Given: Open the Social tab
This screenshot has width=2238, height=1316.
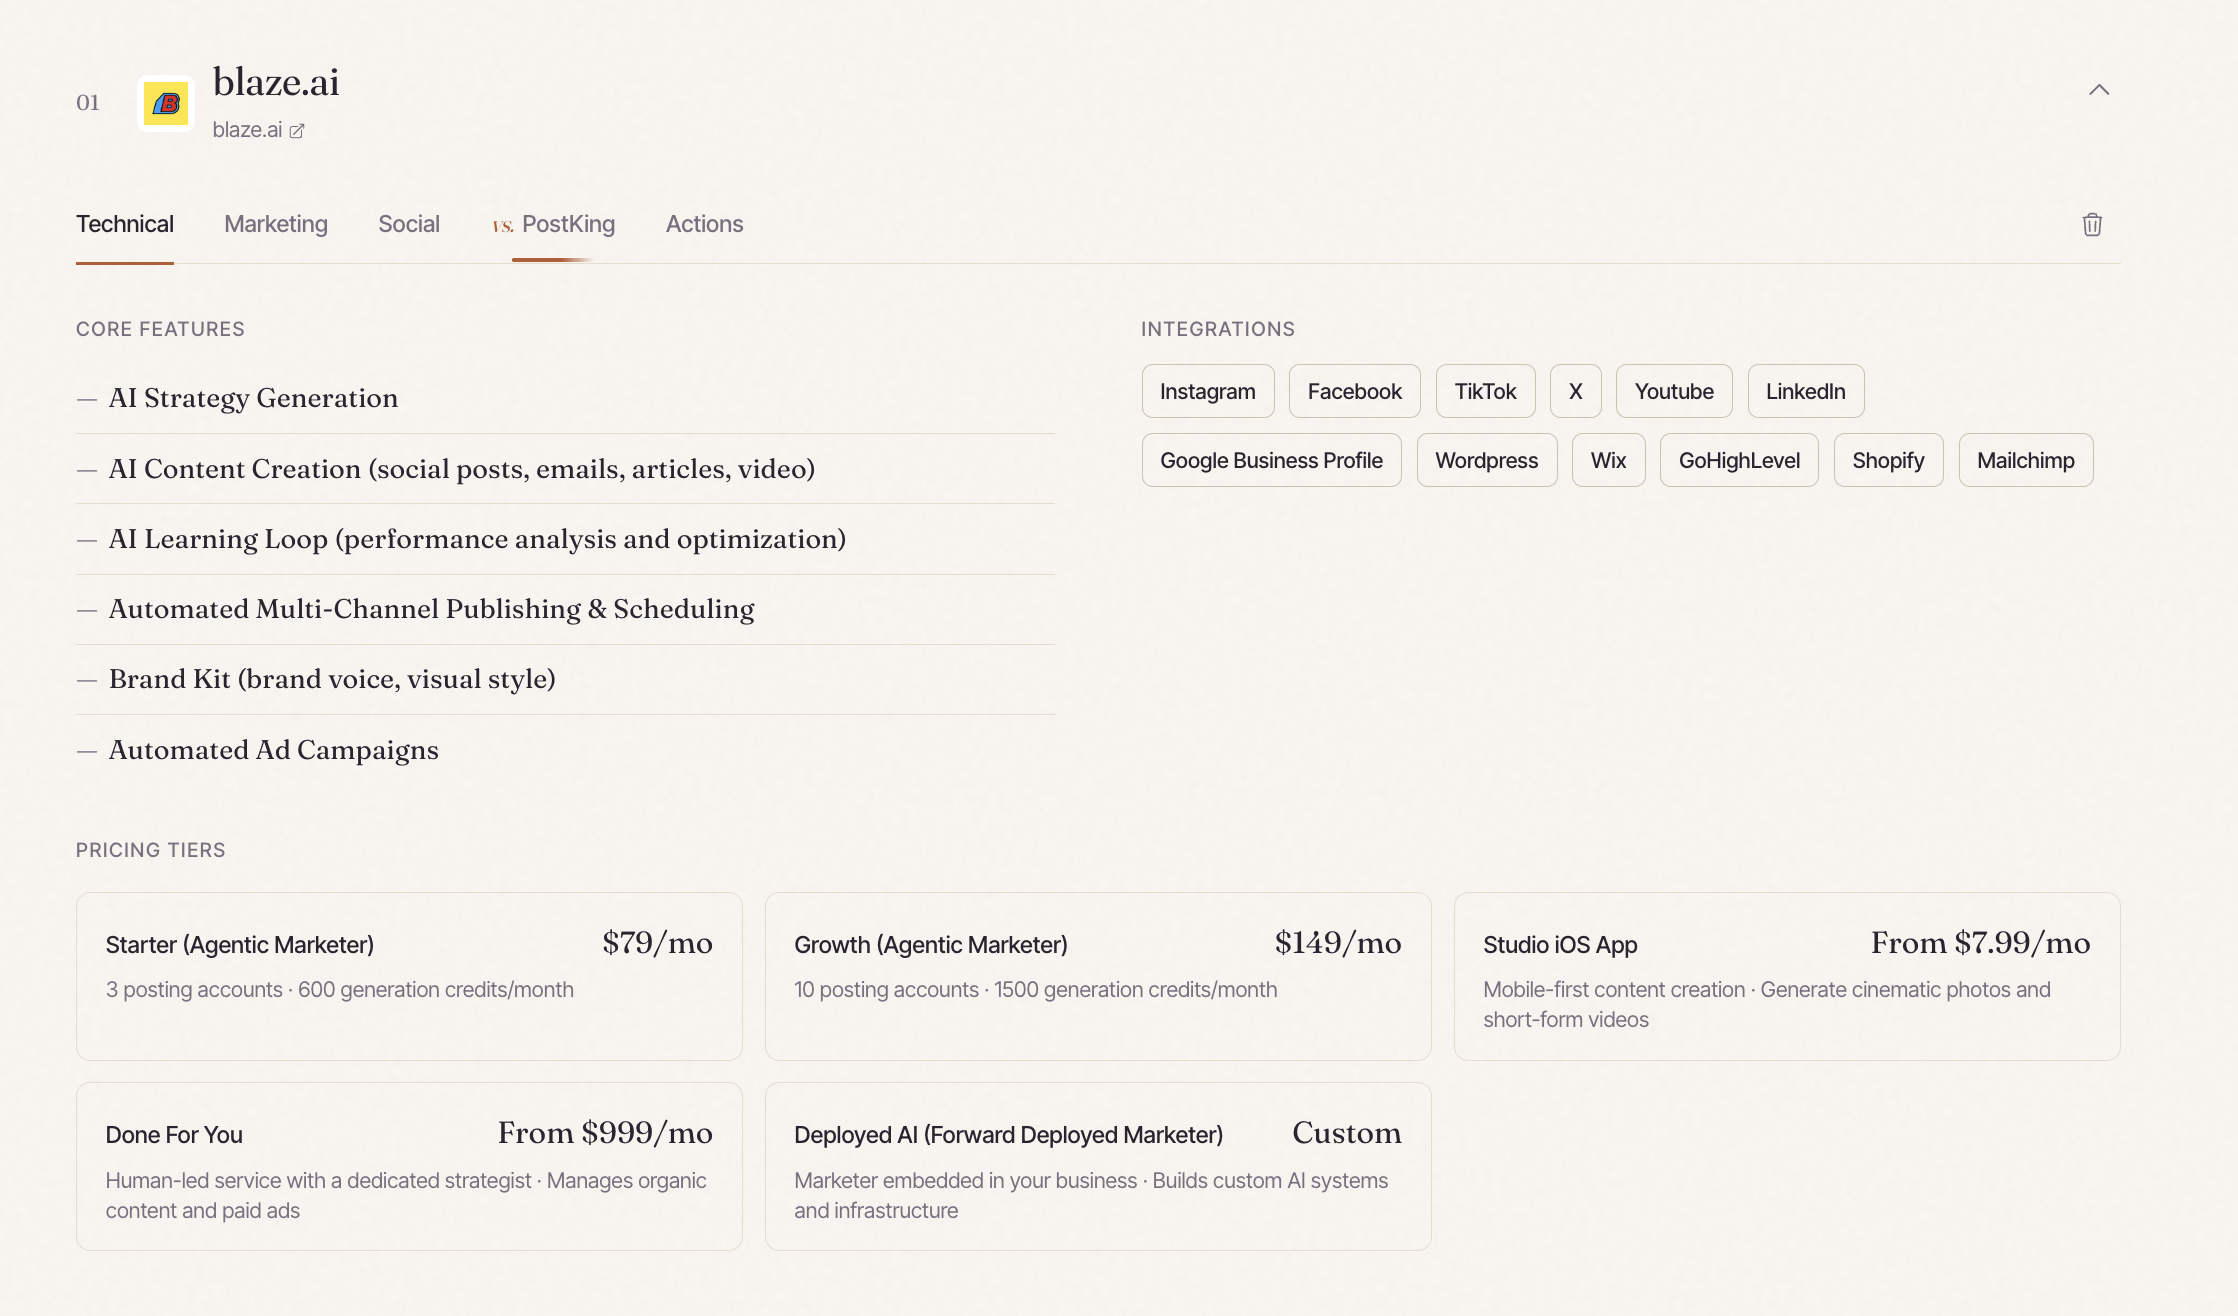Looking at the screenshot, I should 409,224.
